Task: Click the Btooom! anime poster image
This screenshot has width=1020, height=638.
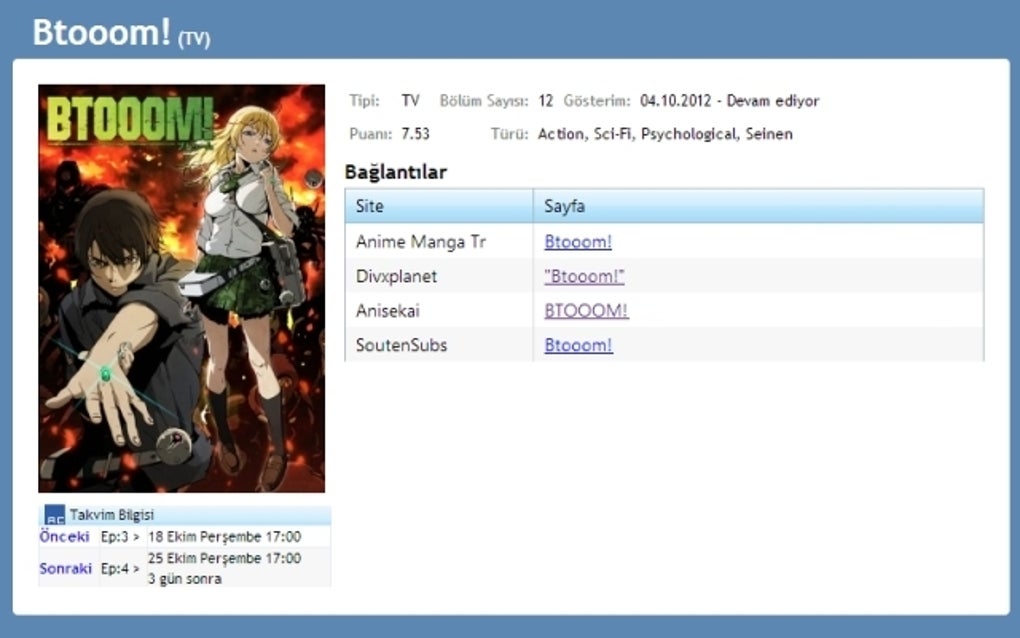Action: [181, 288]
